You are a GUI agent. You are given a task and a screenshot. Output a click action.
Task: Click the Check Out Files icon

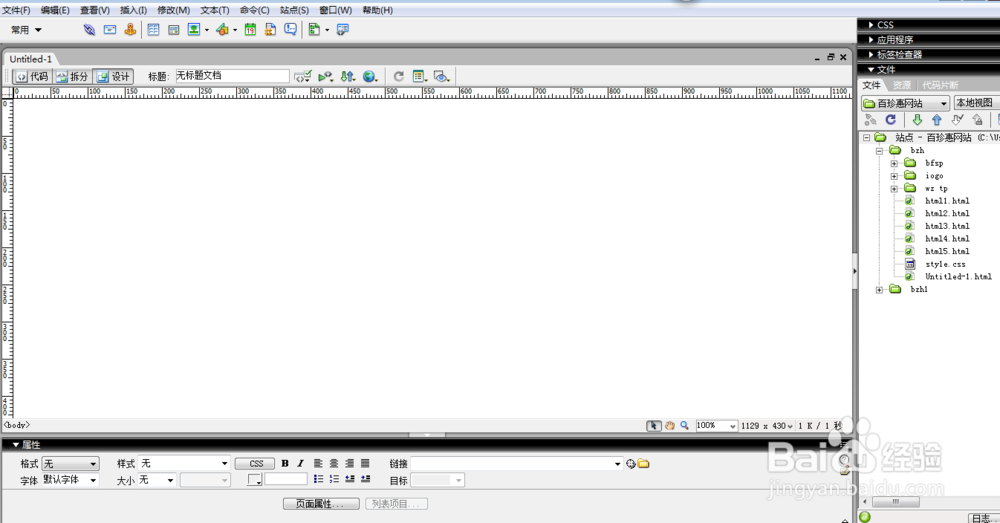click(957, 120)
